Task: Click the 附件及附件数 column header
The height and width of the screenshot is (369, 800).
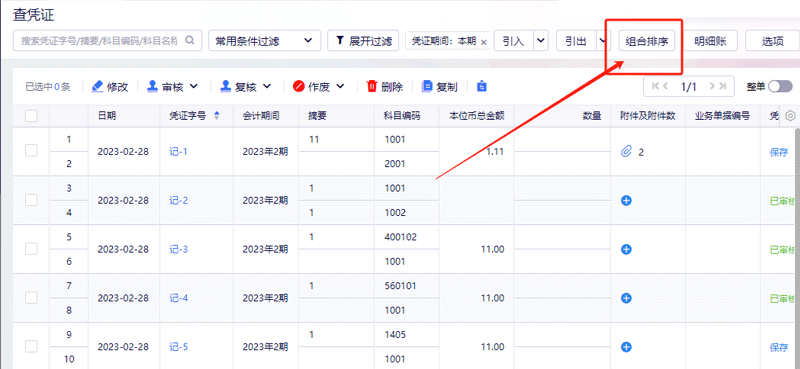Action: click(x=647, y=116)
